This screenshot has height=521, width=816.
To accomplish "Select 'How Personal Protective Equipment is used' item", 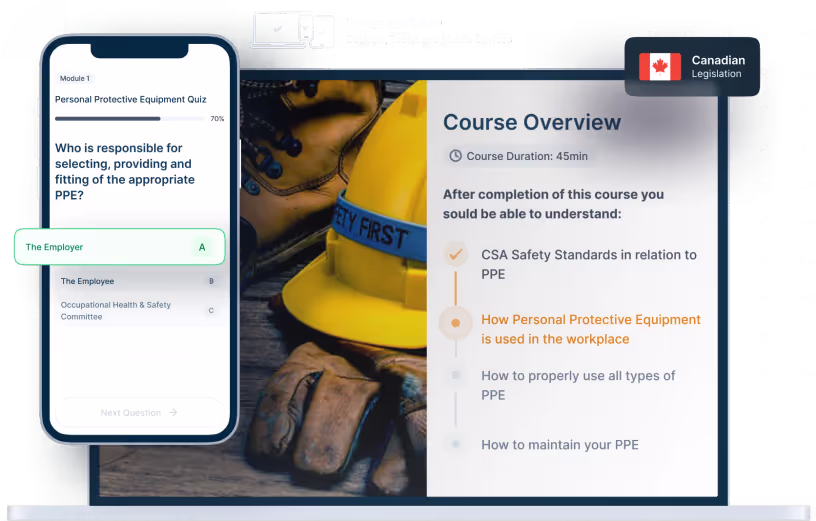I will (x=591, y=329).
